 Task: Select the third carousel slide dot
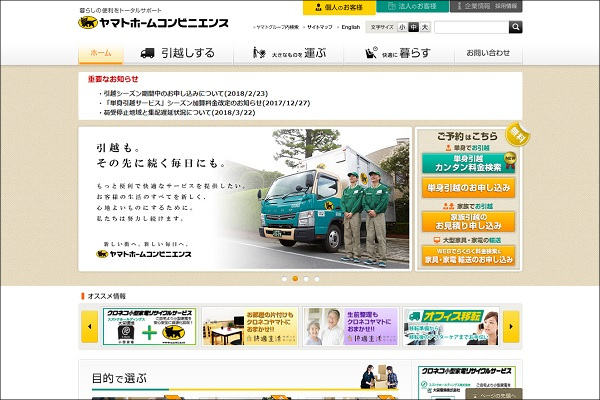click(x=306, y=279)
